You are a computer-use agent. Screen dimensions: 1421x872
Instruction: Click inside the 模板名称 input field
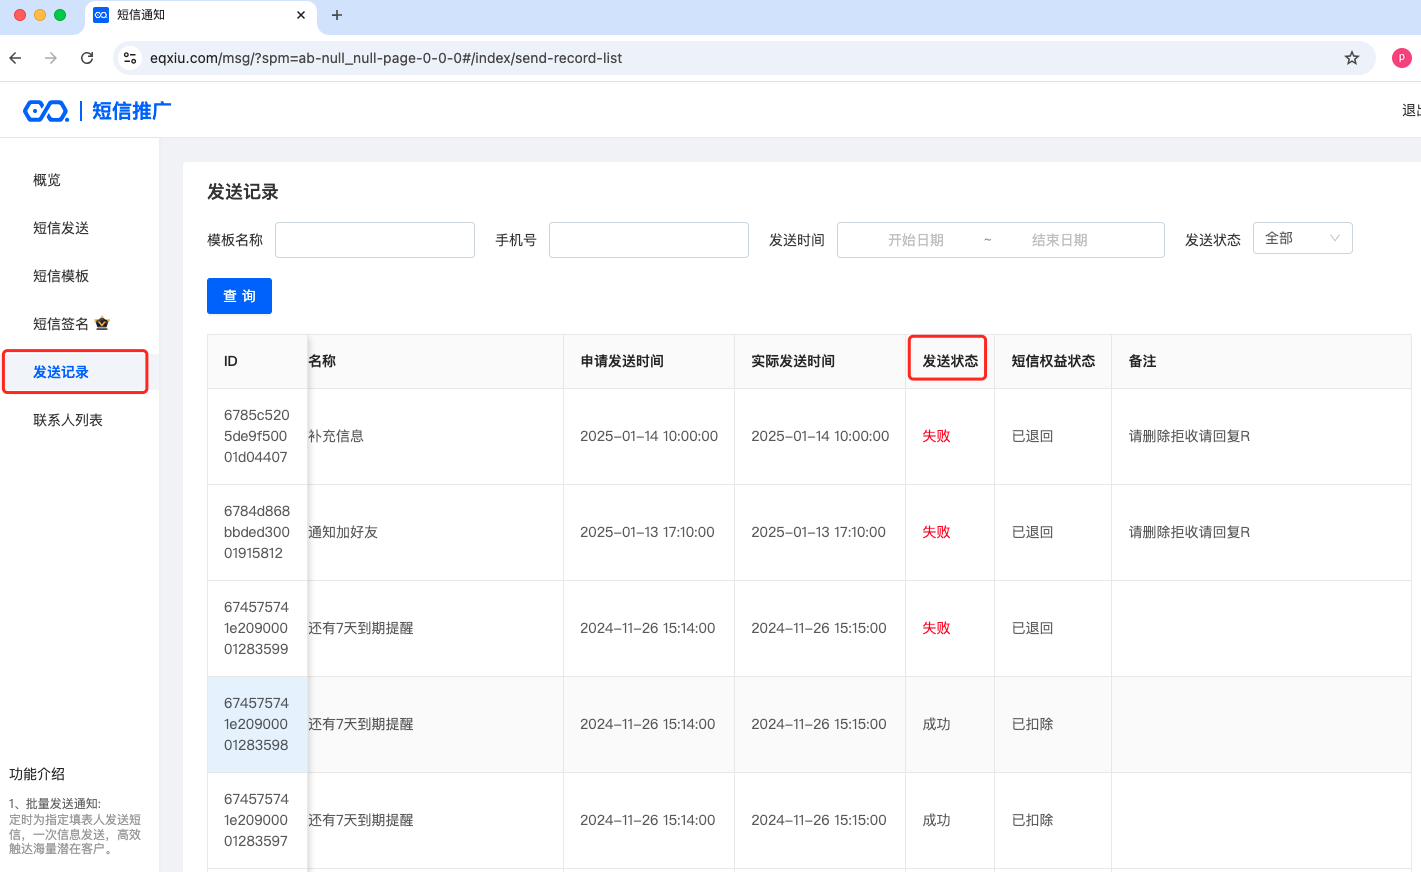(374, 240)
